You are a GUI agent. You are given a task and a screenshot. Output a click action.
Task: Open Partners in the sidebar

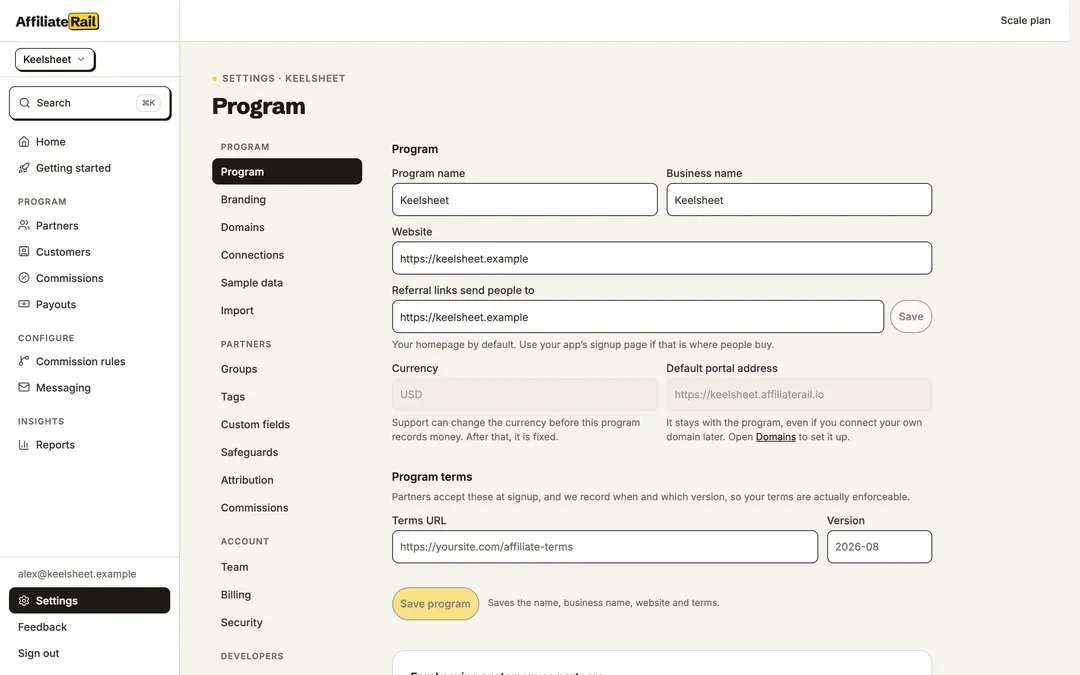90,225
